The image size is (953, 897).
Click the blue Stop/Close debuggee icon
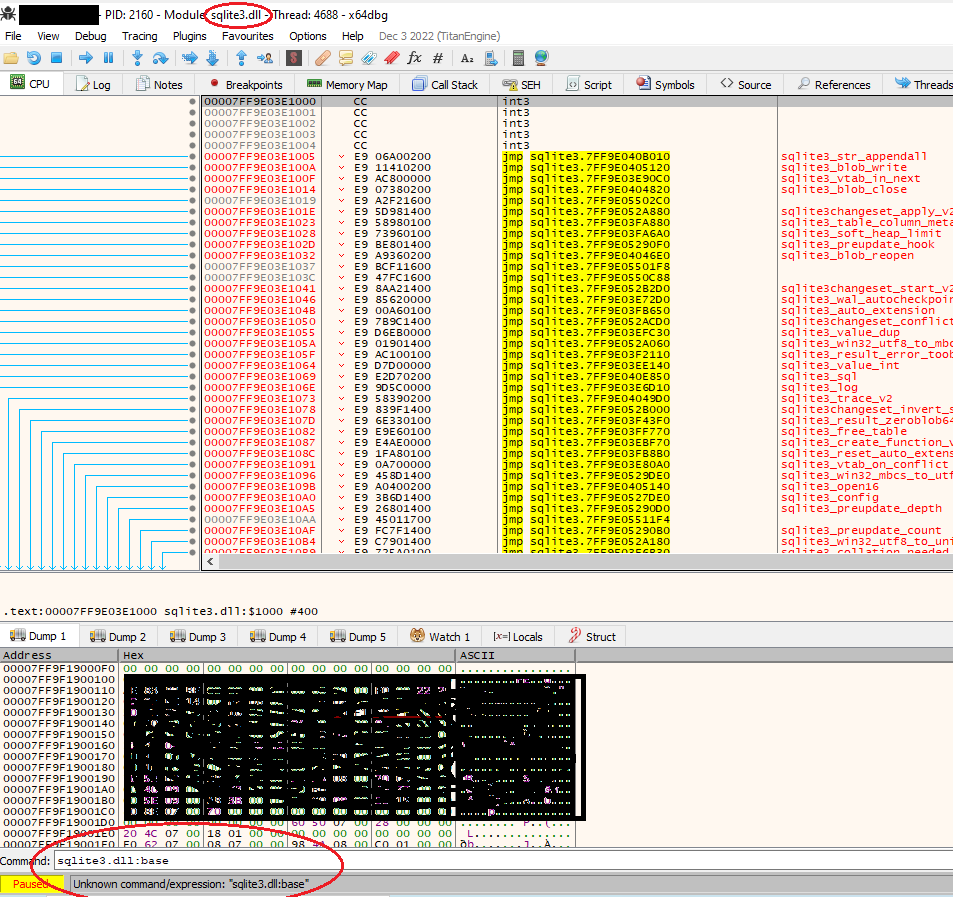(x=57, y=58)
